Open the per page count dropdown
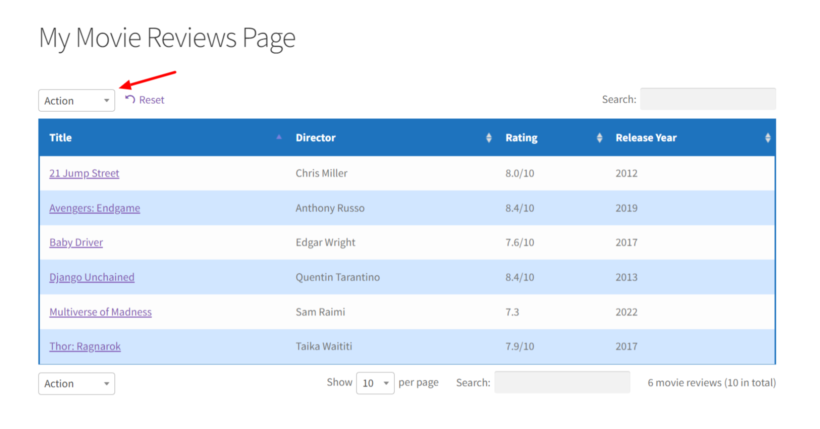Image resolution: width=820 pixels, height=429 pixels. [375, 383]
